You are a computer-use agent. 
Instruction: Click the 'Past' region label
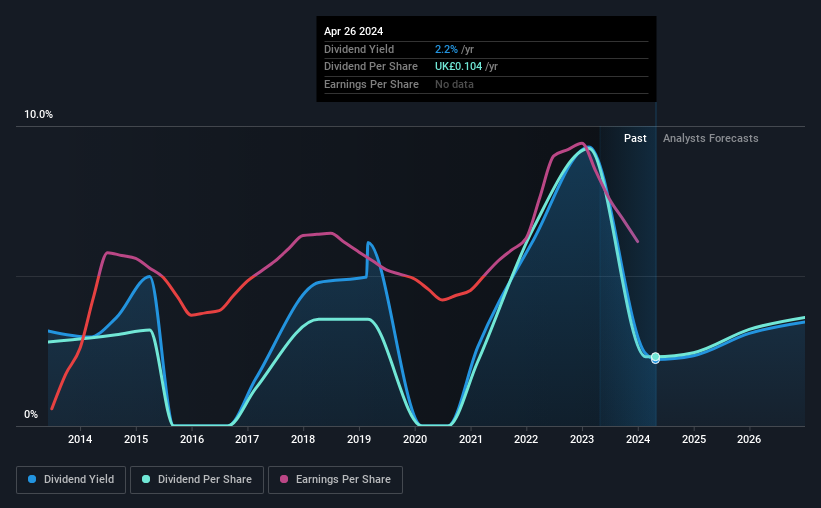[635, 138]
